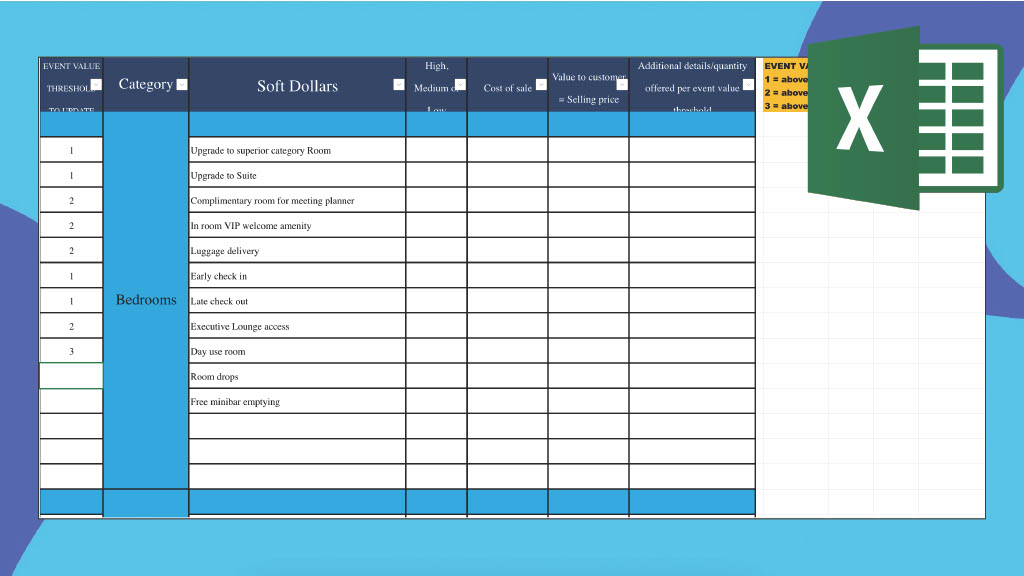Image resolution: width=1024 pixels, height=576 pixels.
Task: Select the 'Upgrade to Suite' cell
Action: tap(297, 175)
